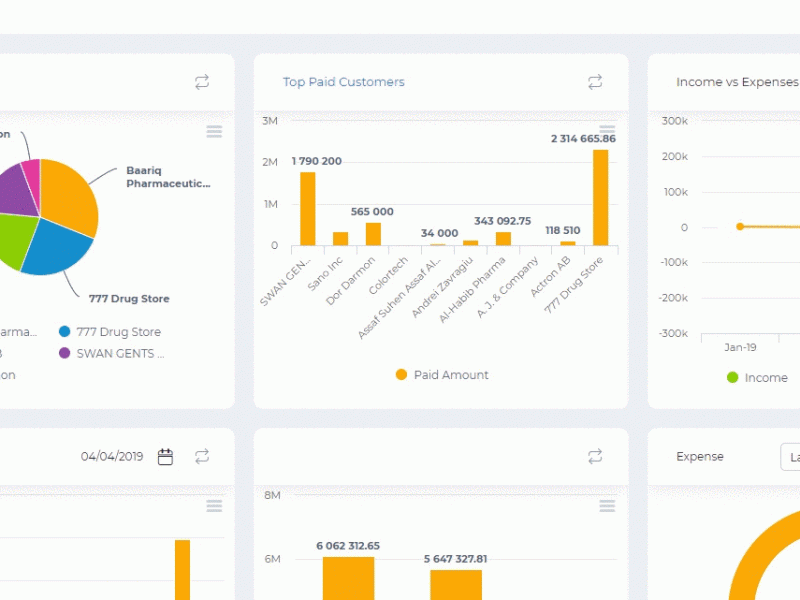Click the "5 647 327.81" data label
The image size is (800, 600).
coord(456,559)
